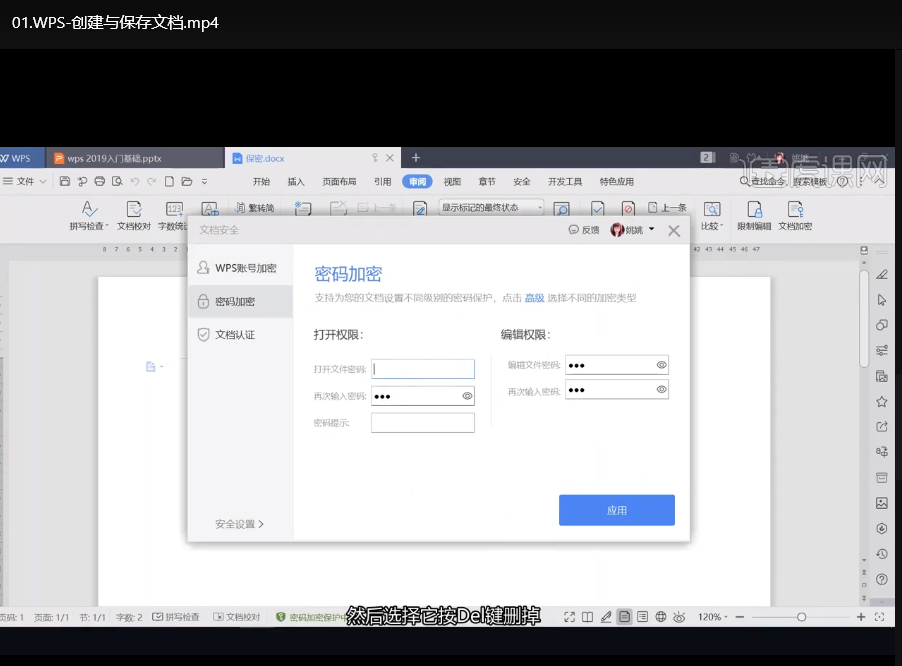
Task: Click the 文档校对 proofreading tool
Action: pyautogui.click(x=133, y=216)
